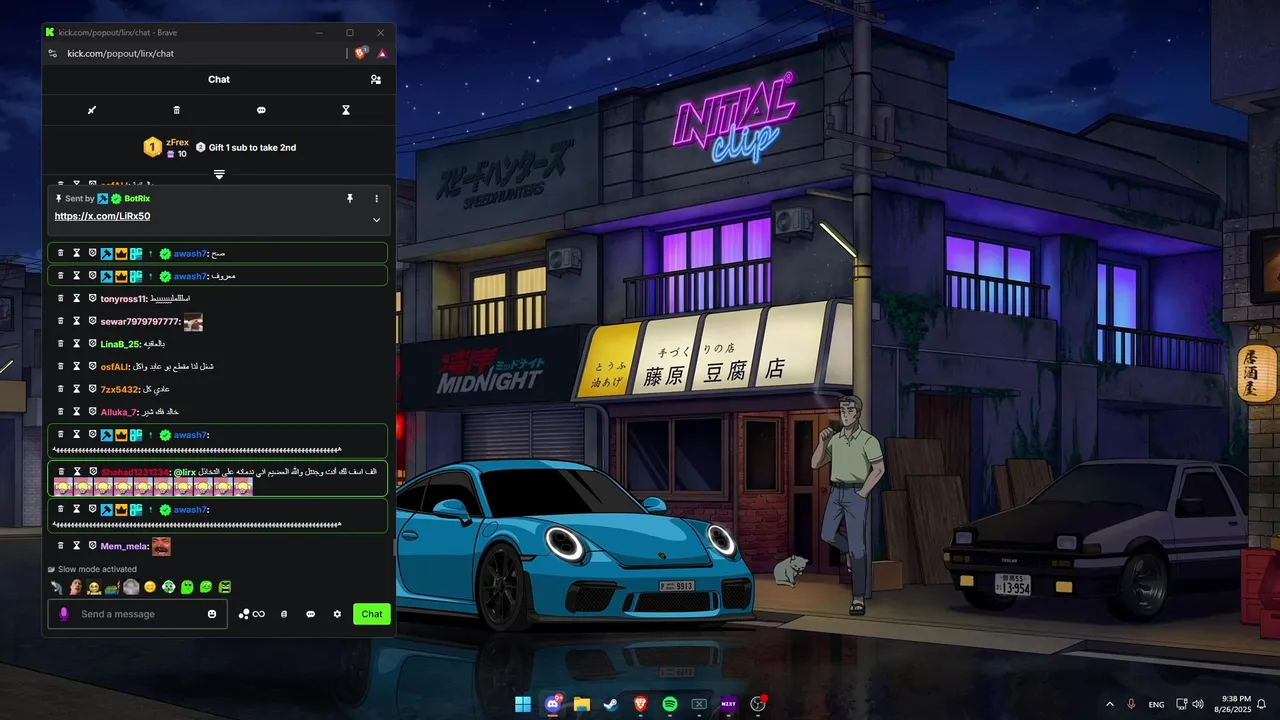1280x720 pixels.
Task: Open Windows Start menu on taskbar
Action: pyautogui.click(x=523, y=704)
